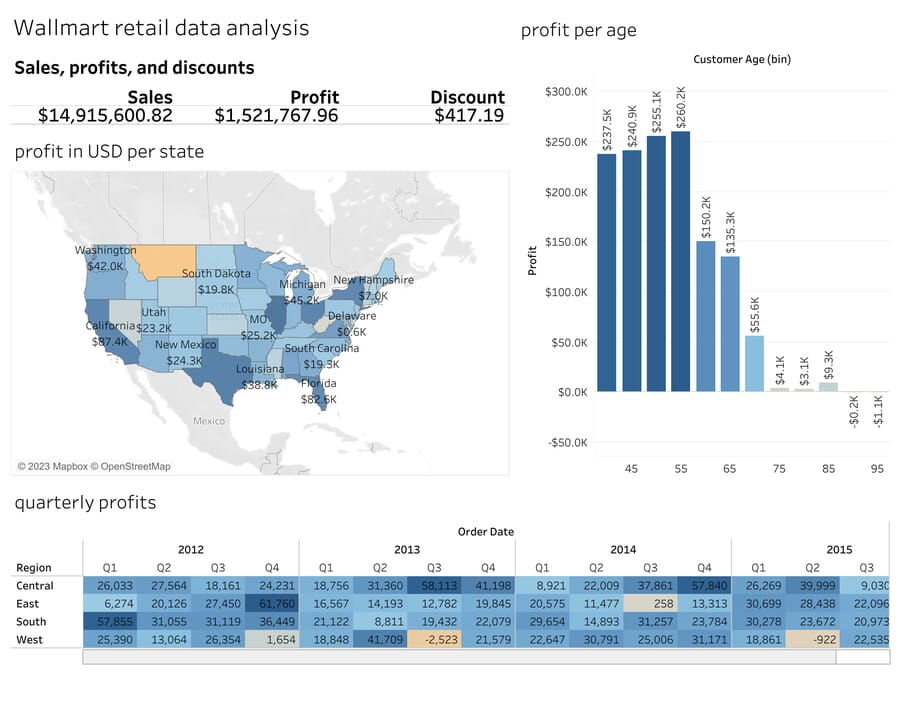
Task: Select Florida $82.6K on the map
Action: coord(319,391)
